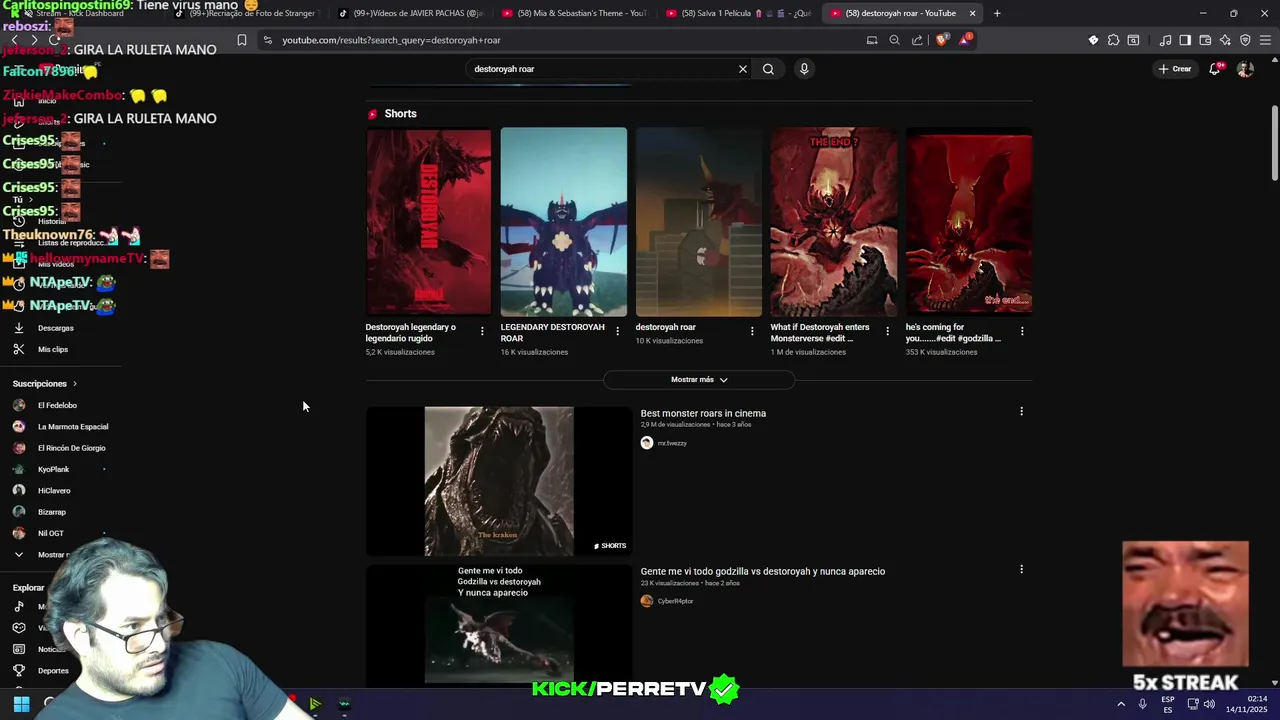Viewport: 1280px width, 720px height.
Task: Switch to Mia & Sebastian's Theme tab
Action: click(574, 13)
